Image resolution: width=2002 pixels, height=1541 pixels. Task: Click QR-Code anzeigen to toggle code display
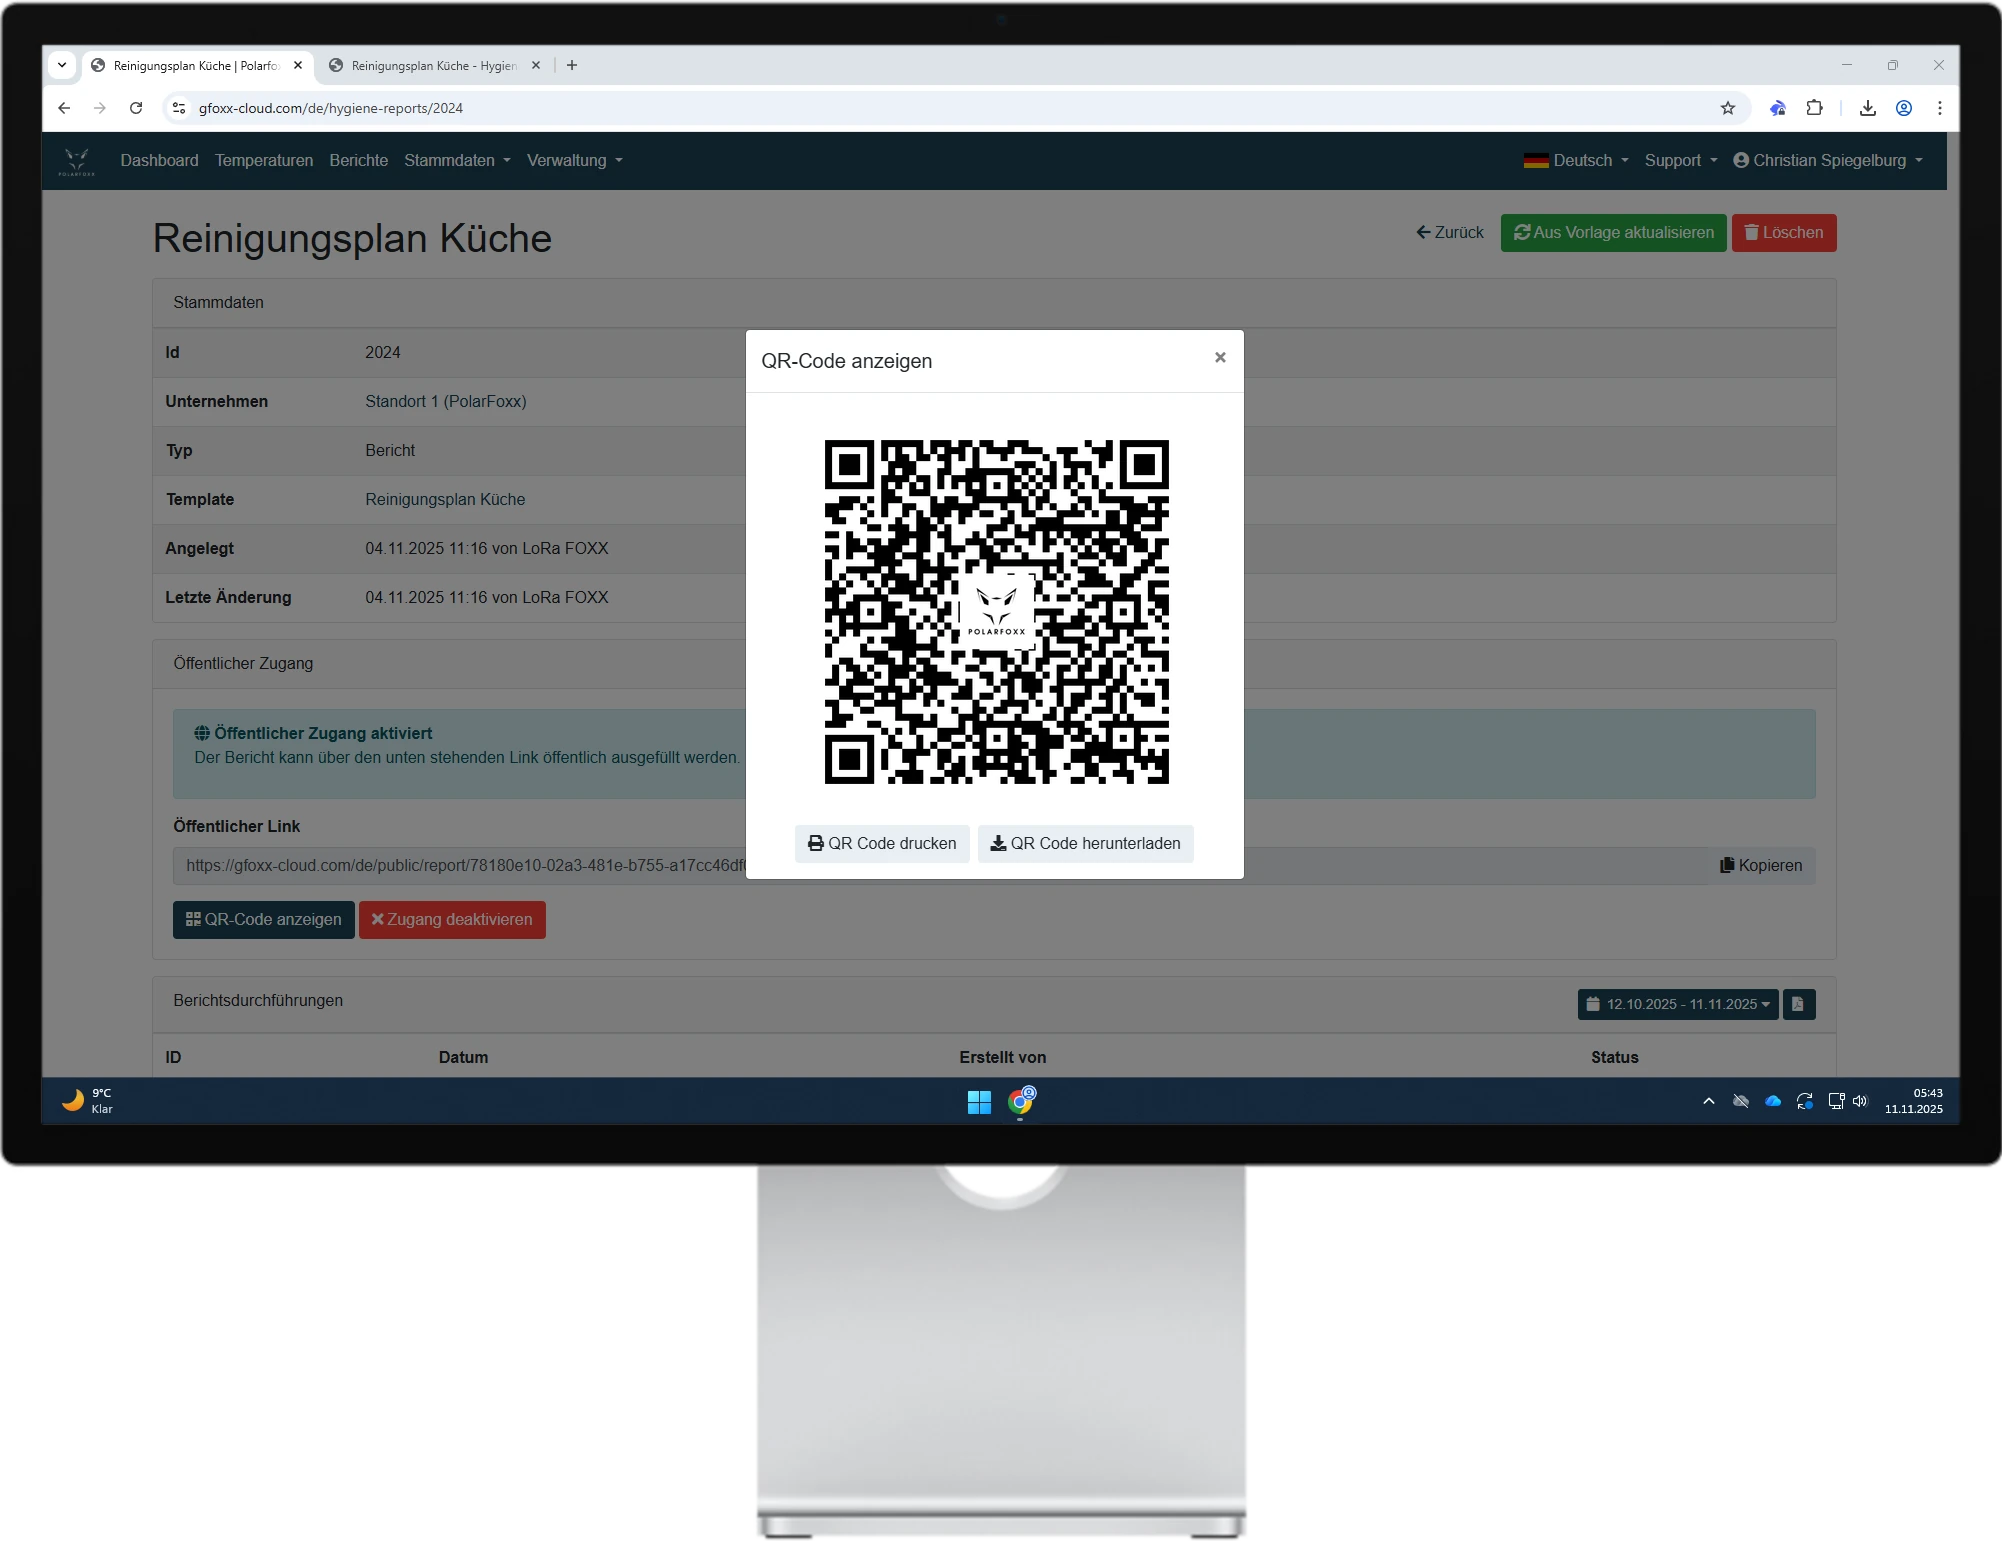(263, 920)
